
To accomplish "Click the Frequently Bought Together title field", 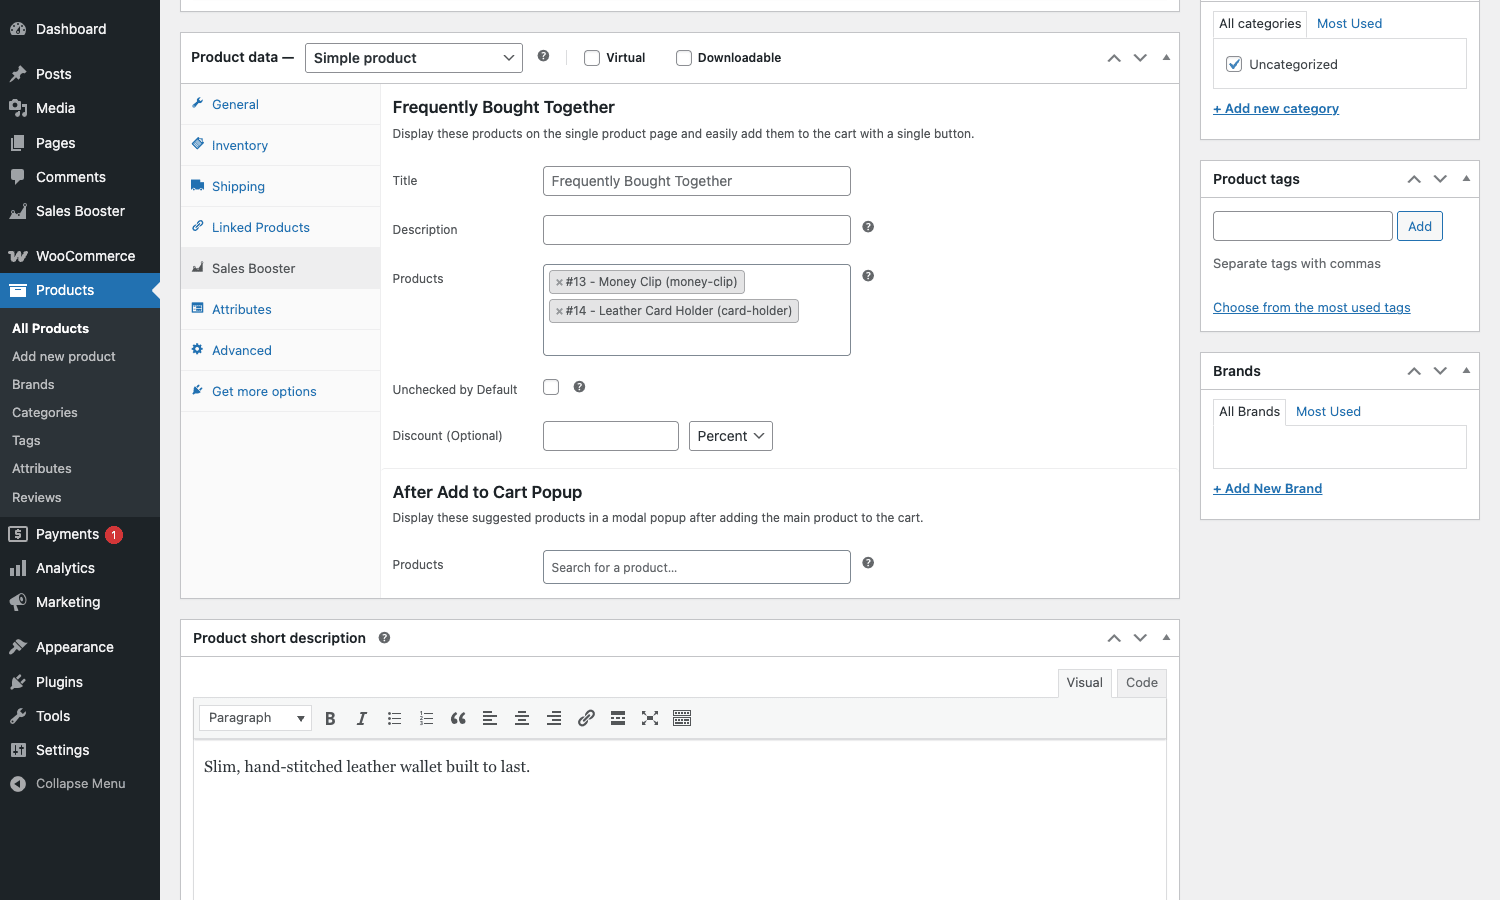I will click(696, 181).
